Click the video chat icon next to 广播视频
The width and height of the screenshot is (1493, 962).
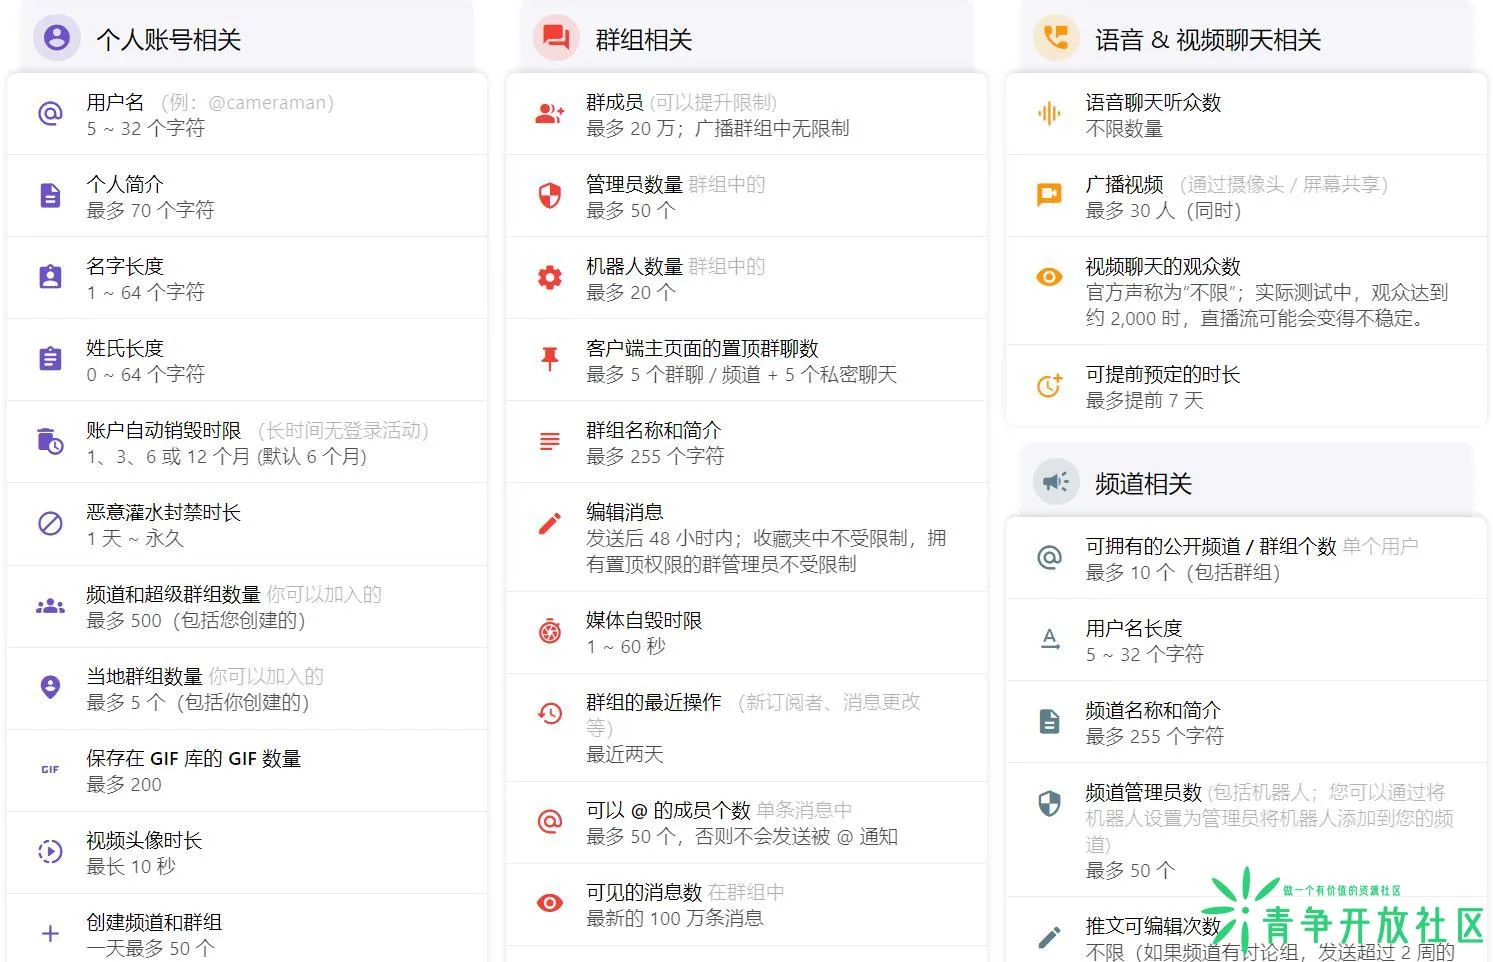tap(1049, 195)
